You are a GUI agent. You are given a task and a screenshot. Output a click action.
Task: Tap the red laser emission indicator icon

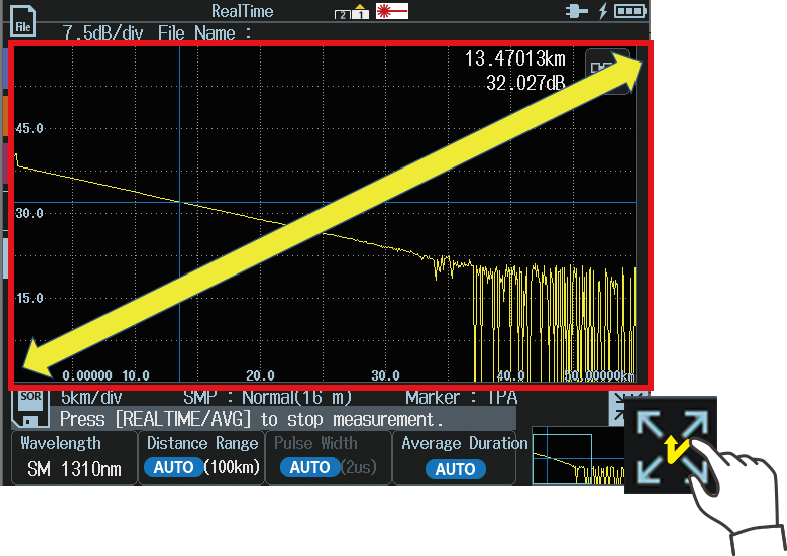(392, 12)
